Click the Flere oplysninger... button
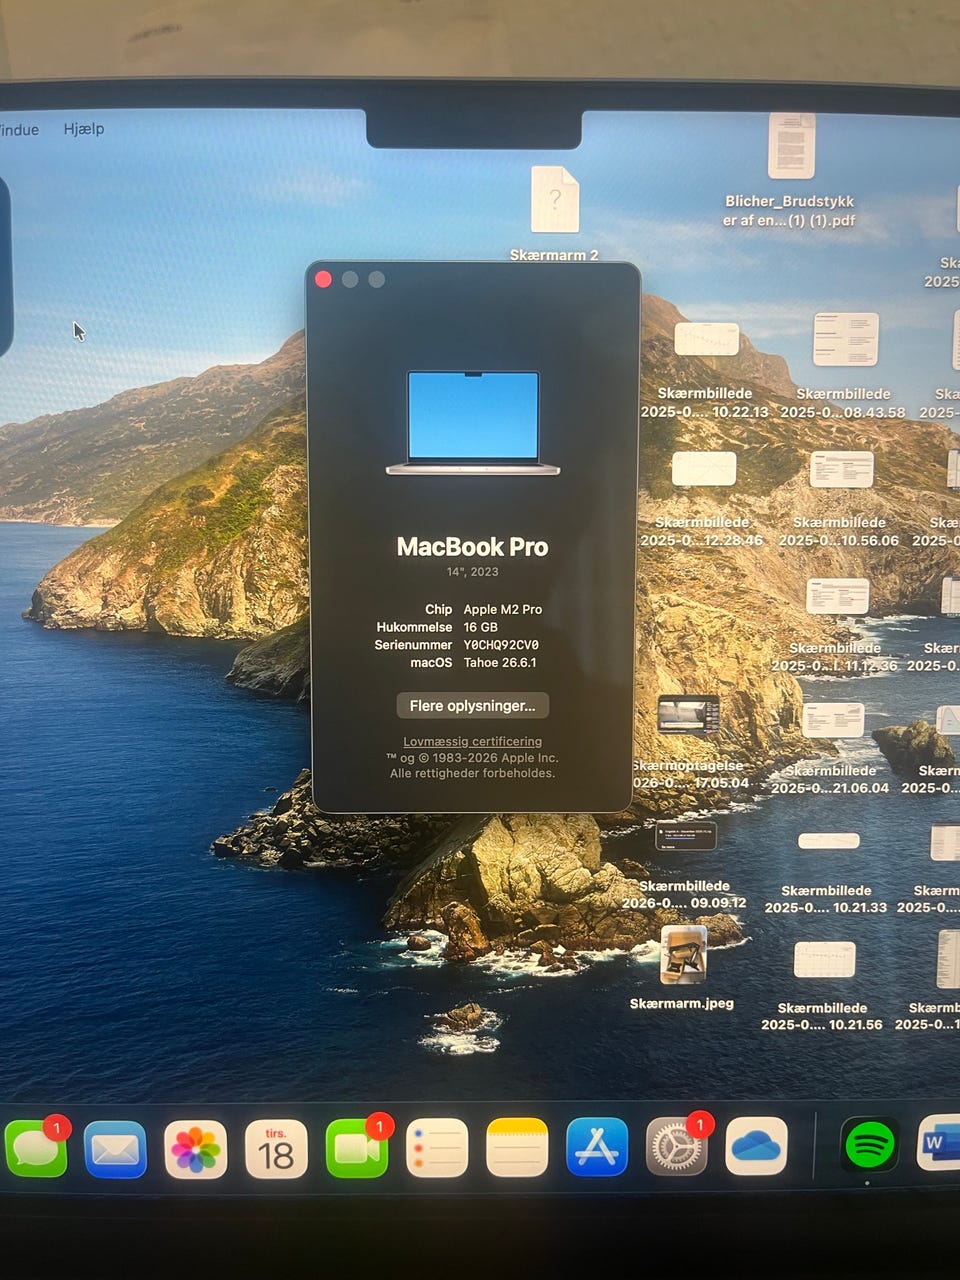Viewport: 960px width, 1280px height. click(x=472, y=706)
